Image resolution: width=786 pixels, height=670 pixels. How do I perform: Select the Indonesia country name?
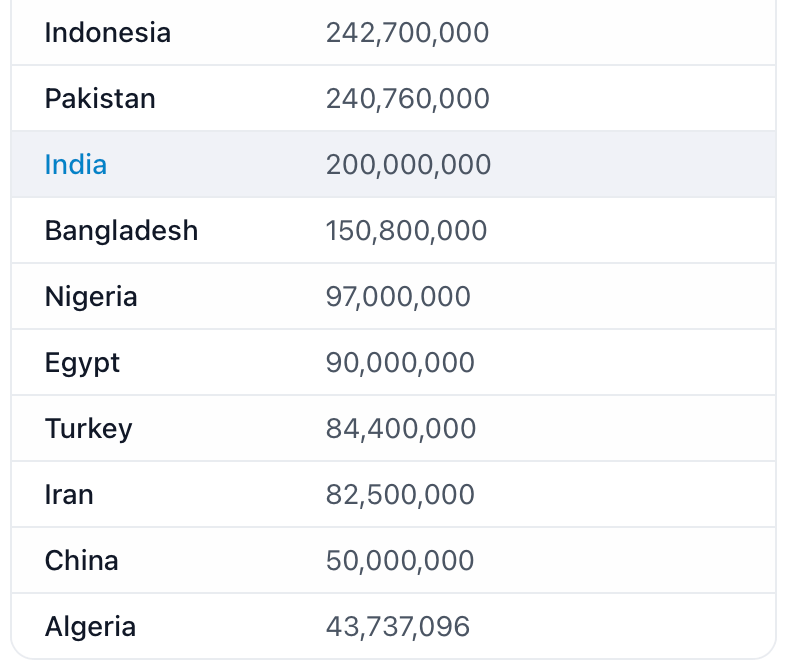click(x=108, y=33)
